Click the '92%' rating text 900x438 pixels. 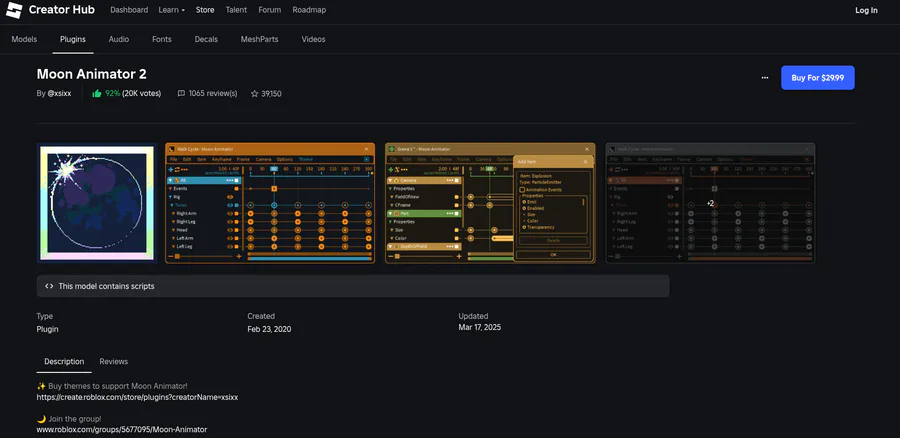[112, 93]
